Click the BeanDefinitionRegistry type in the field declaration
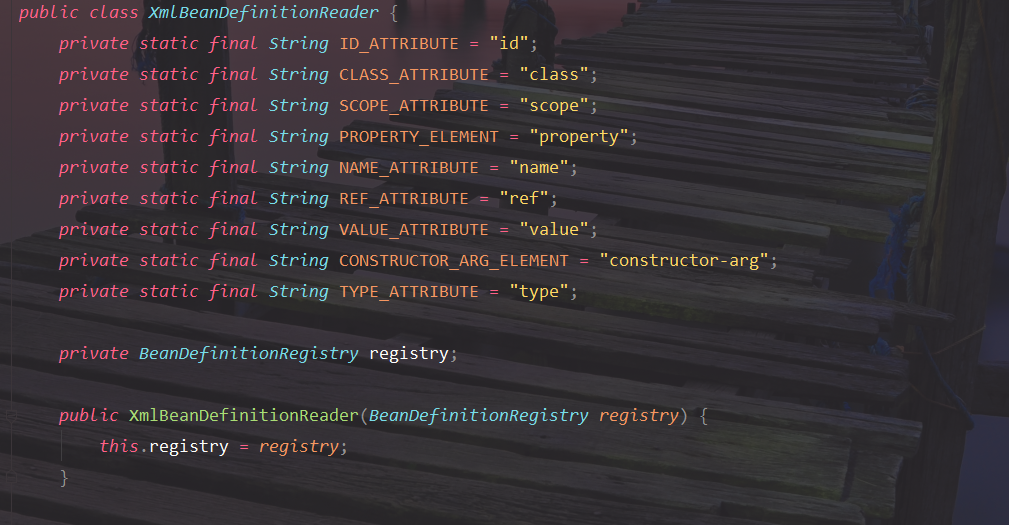Viewport: 1009px width, 525px height. [x=249, y=353]
